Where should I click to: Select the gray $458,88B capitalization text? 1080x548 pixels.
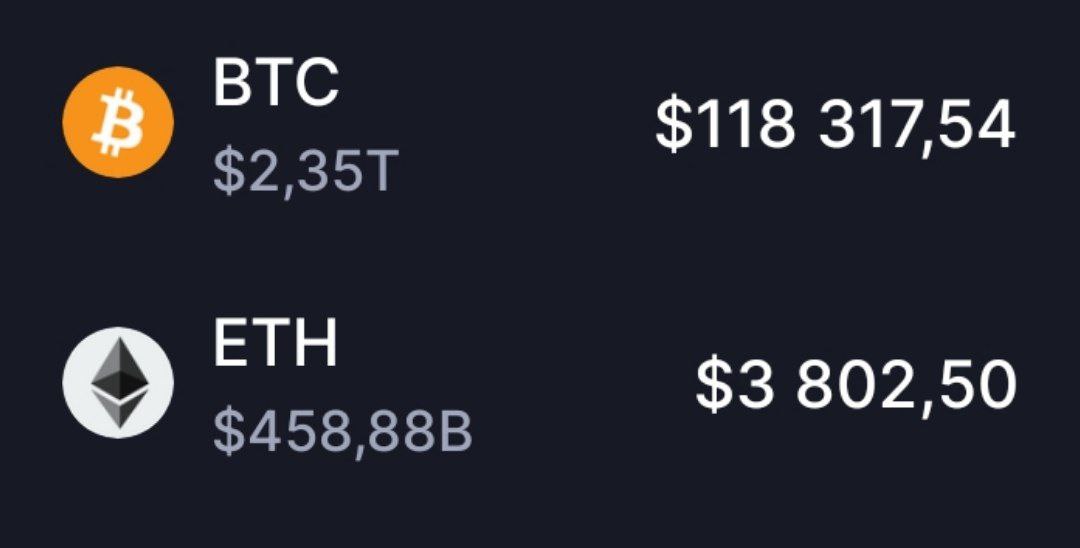[342, 432]
